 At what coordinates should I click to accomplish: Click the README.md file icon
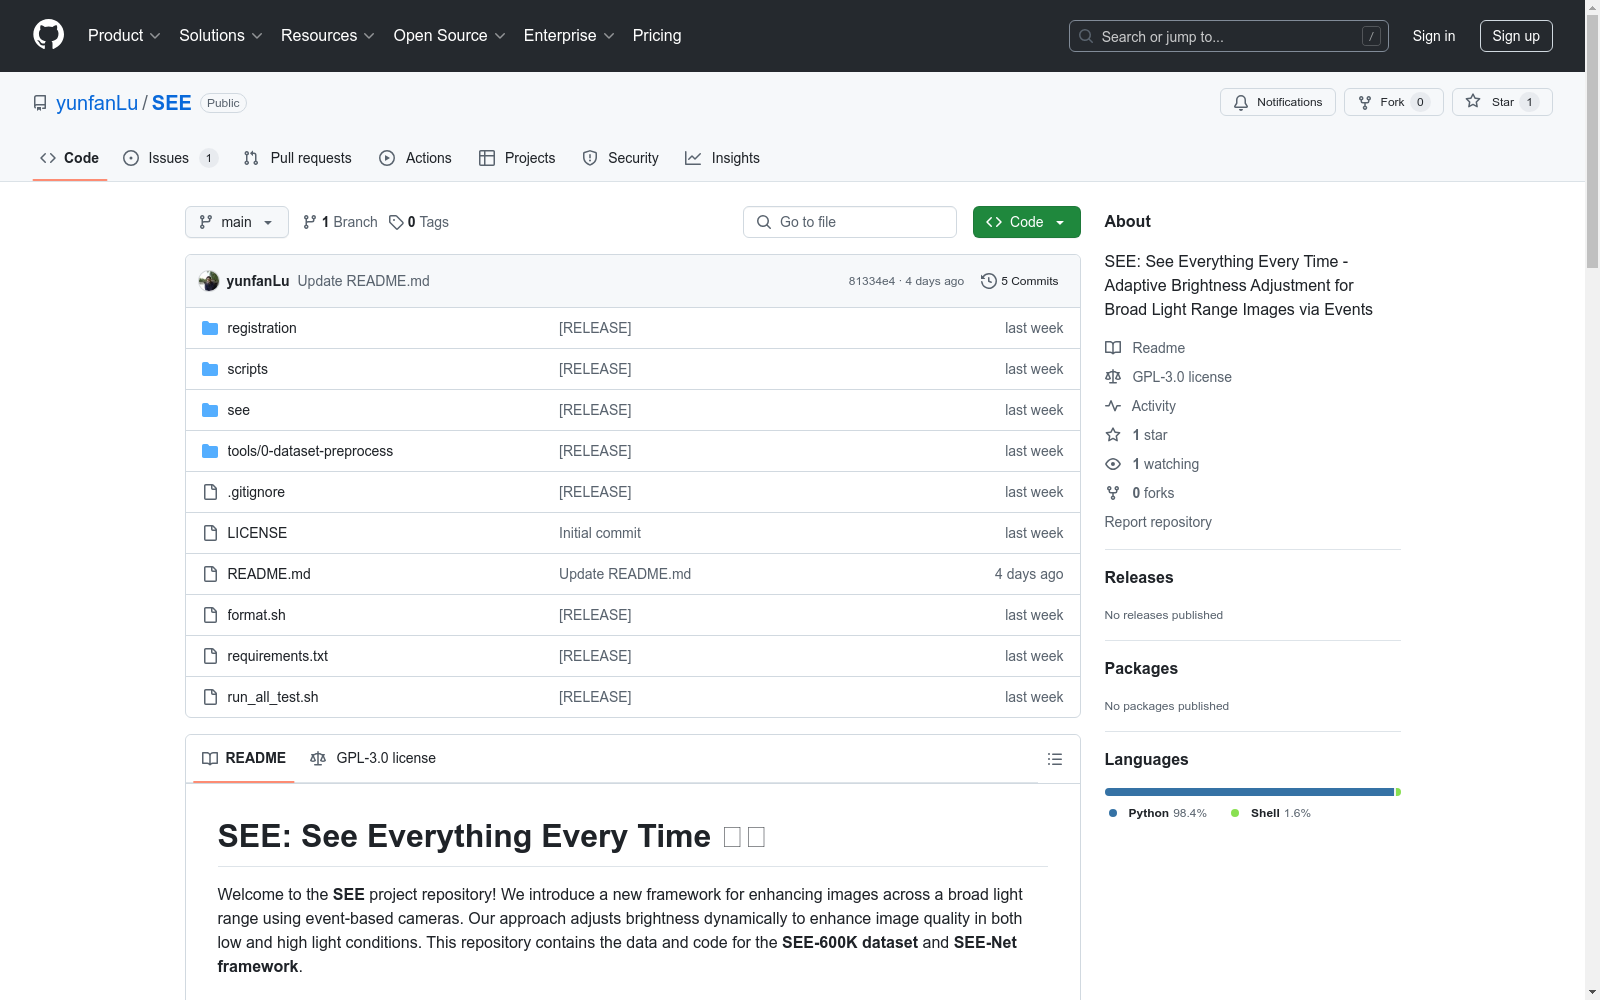(x=210, y=574)
